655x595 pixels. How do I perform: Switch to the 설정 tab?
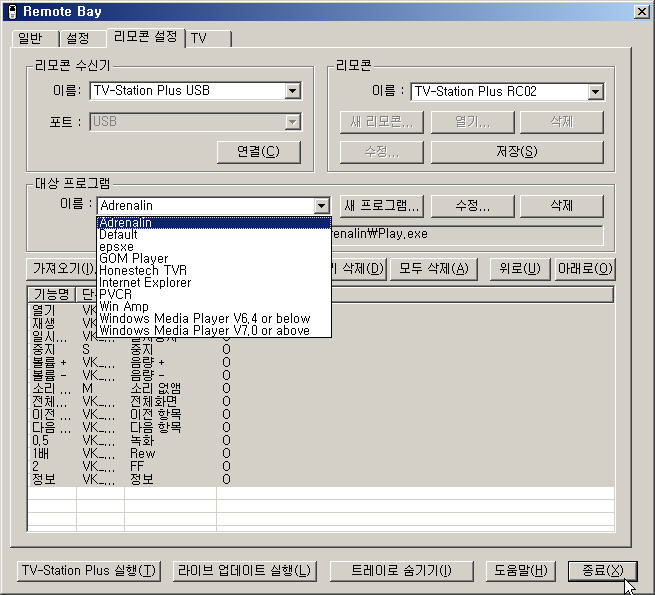point(82,38)
